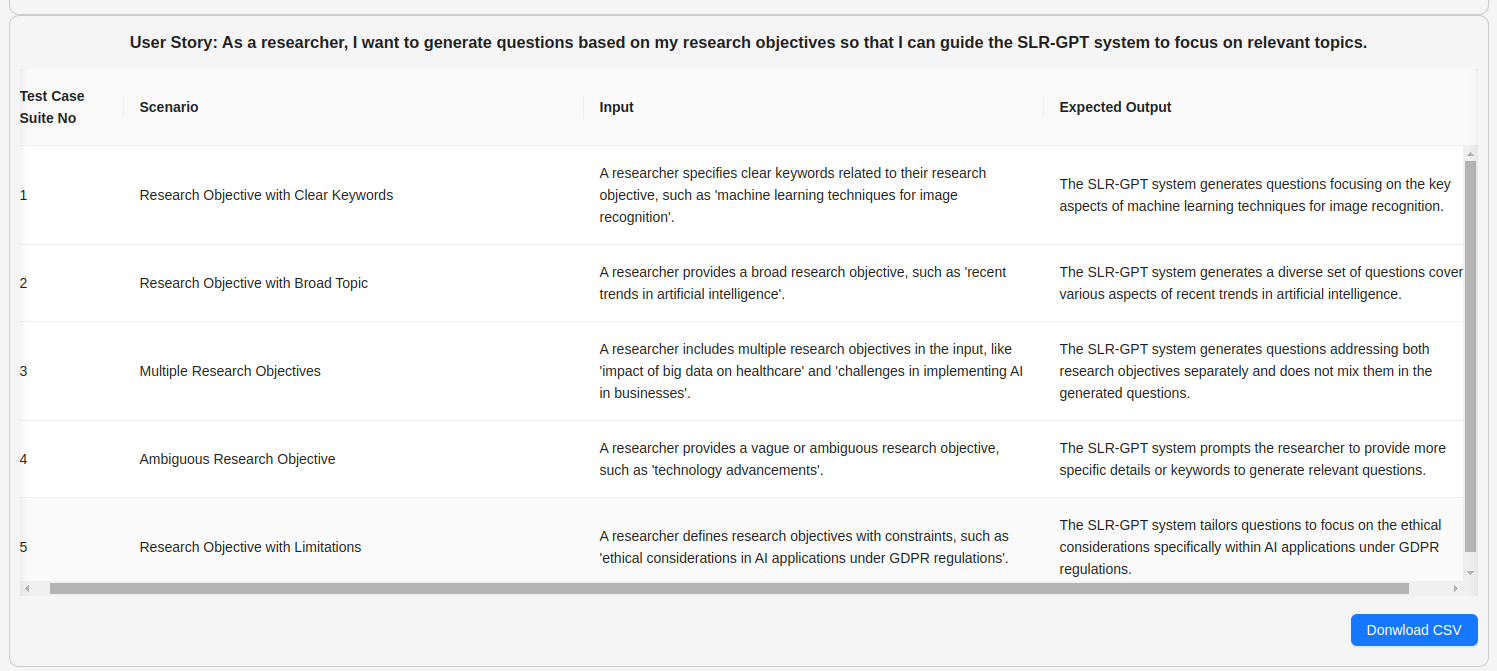Click the horizontal scrollbar left arrow

pyautogui.click(x=27, y=589)
